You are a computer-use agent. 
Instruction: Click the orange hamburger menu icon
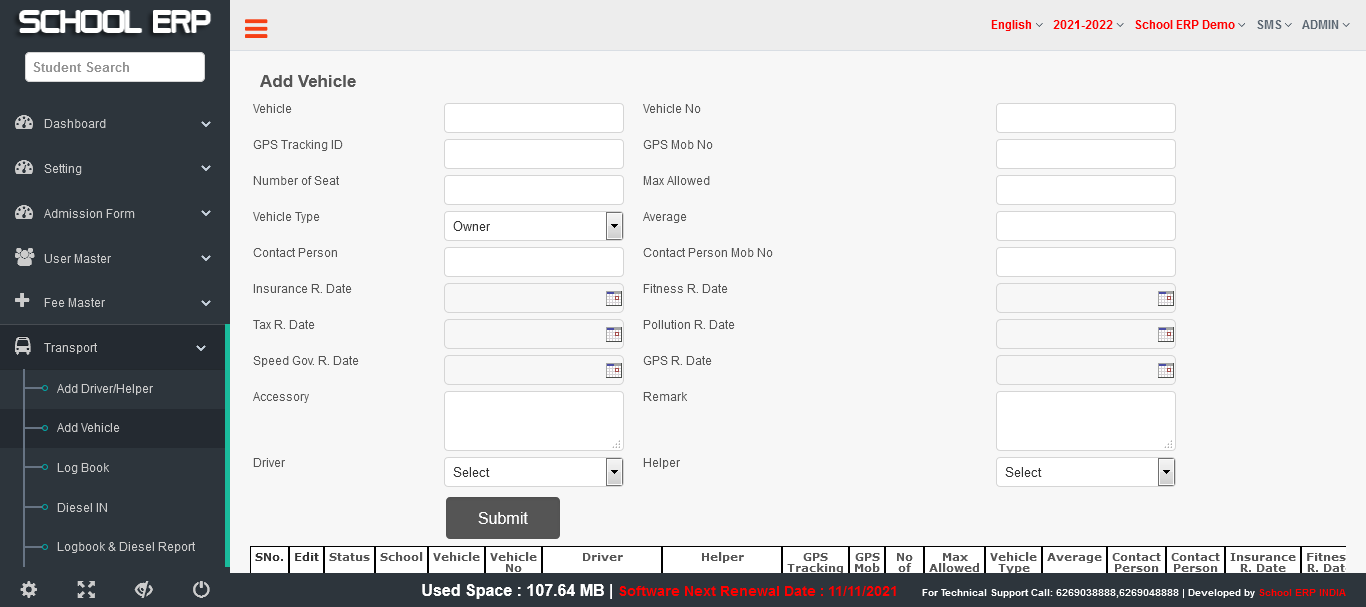[x=256, y=29]
